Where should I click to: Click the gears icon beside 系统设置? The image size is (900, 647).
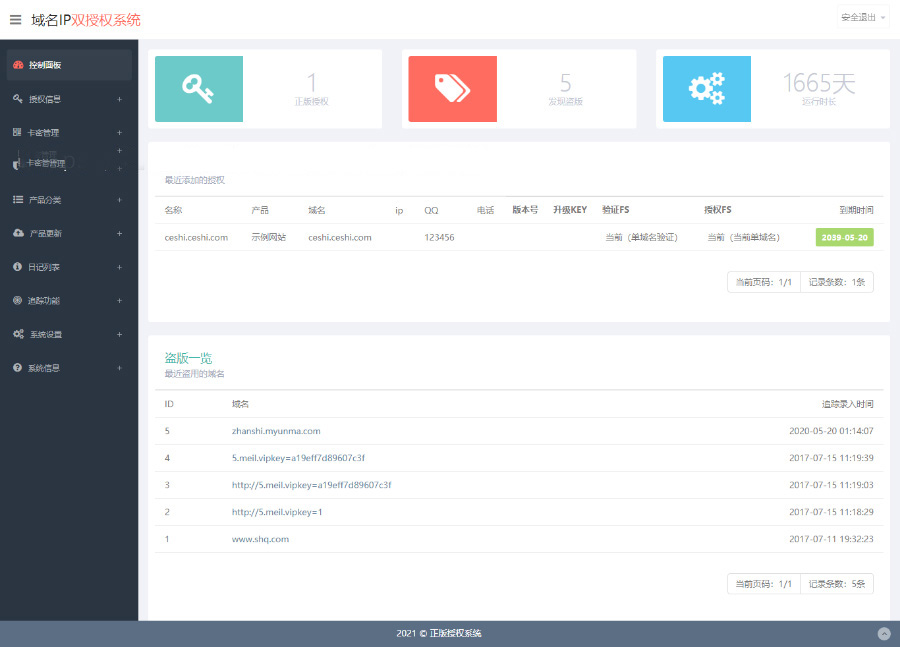click(x=18, y=334)
